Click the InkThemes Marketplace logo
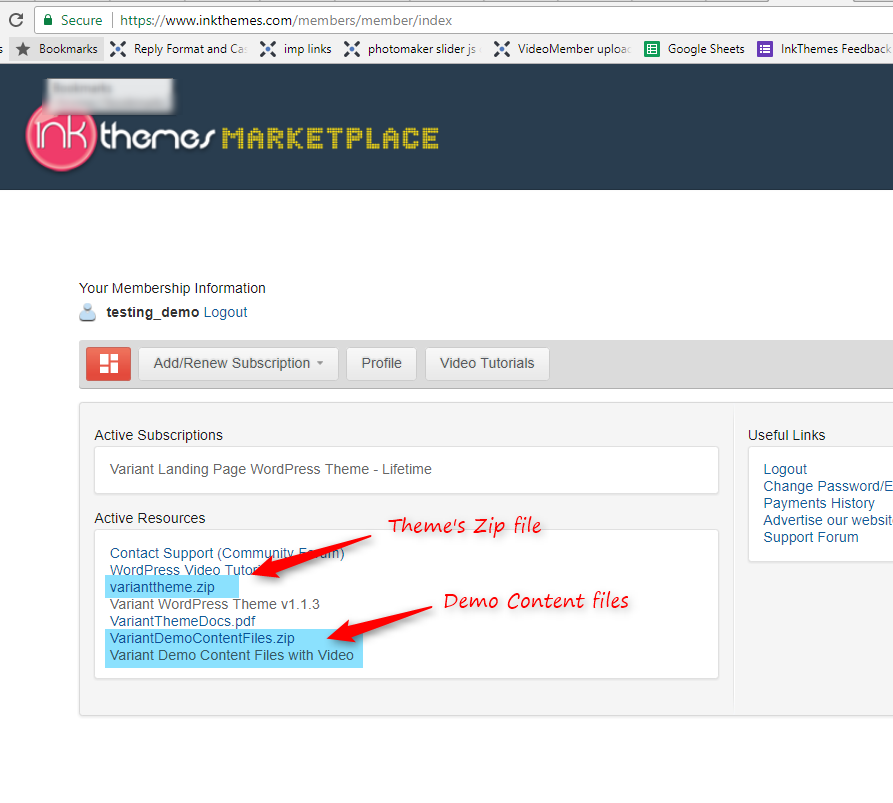893x803 pixels. point(232,137)
